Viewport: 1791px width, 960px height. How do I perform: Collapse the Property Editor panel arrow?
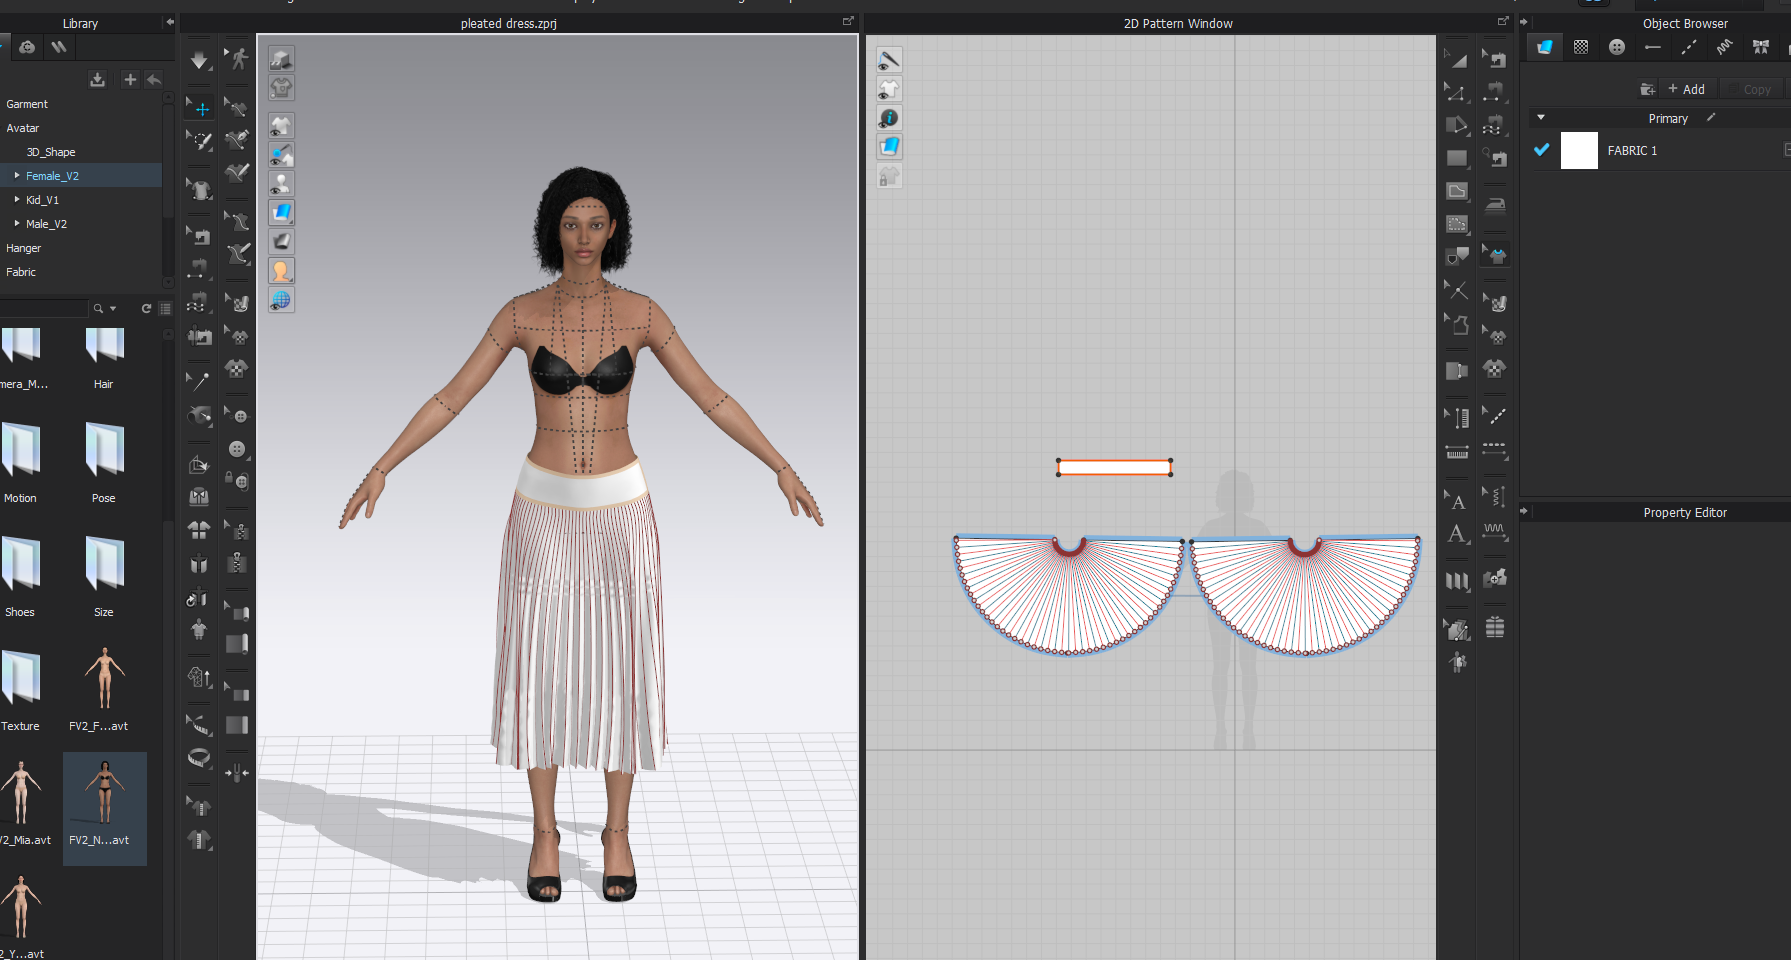pos(1523,512)
